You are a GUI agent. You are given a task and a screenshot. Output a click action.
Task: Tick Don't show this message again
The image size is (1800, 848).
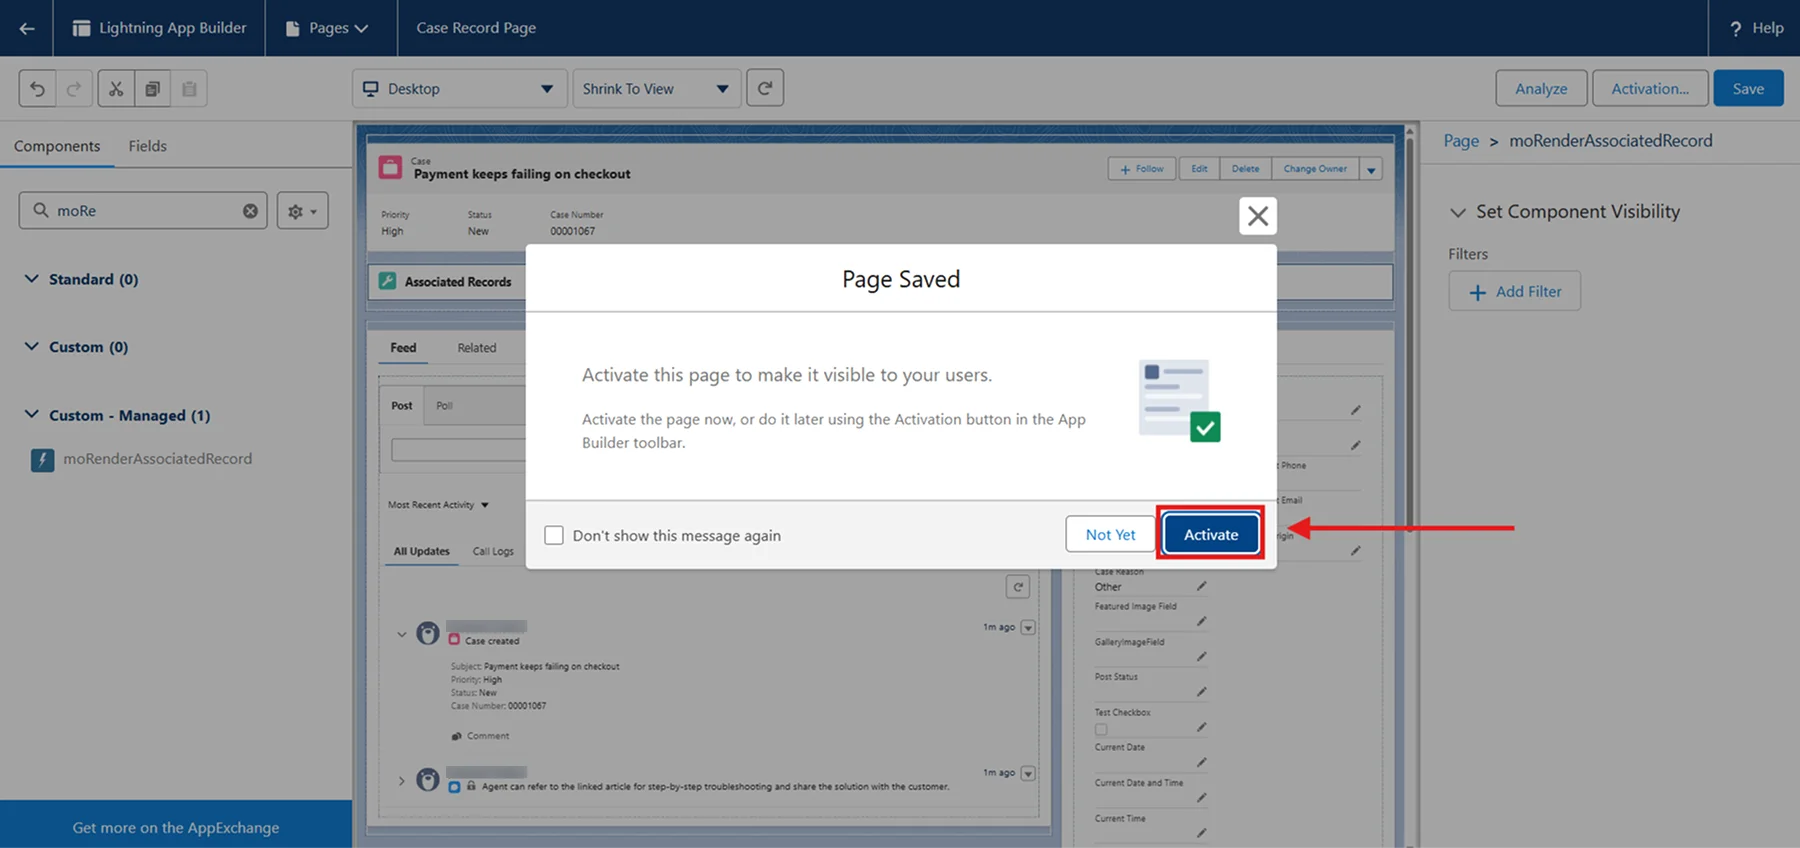pyautogui.click(x=554, y=535)
